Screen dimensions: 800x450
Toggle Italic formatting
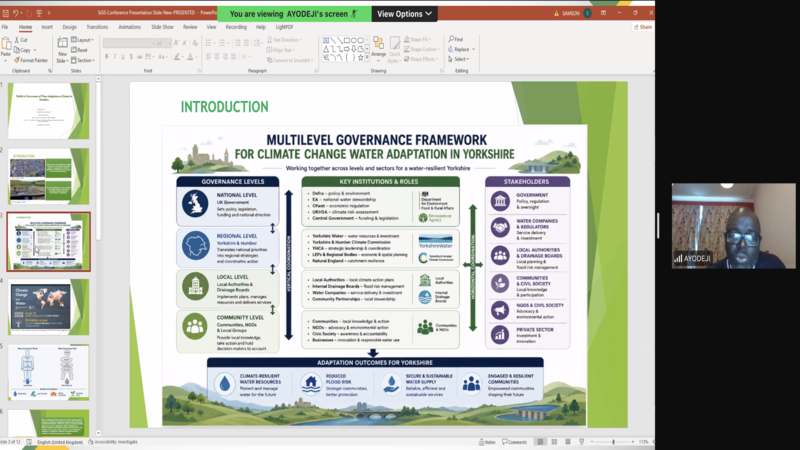115,57
